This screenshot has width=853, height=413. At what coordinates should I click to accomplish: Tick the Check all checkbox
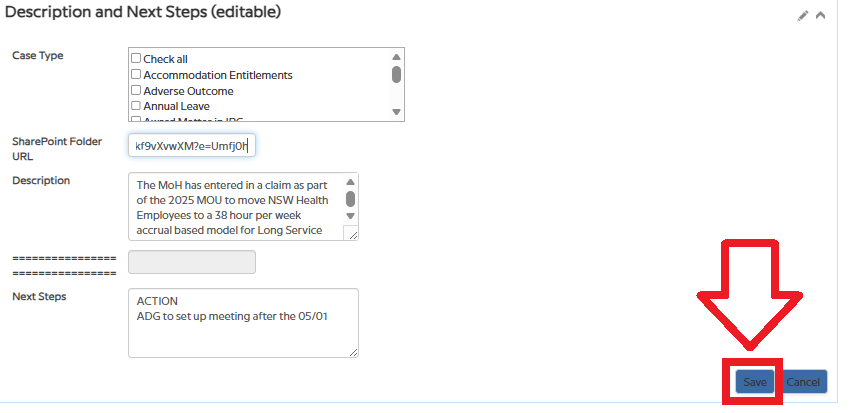pos(136,59)
